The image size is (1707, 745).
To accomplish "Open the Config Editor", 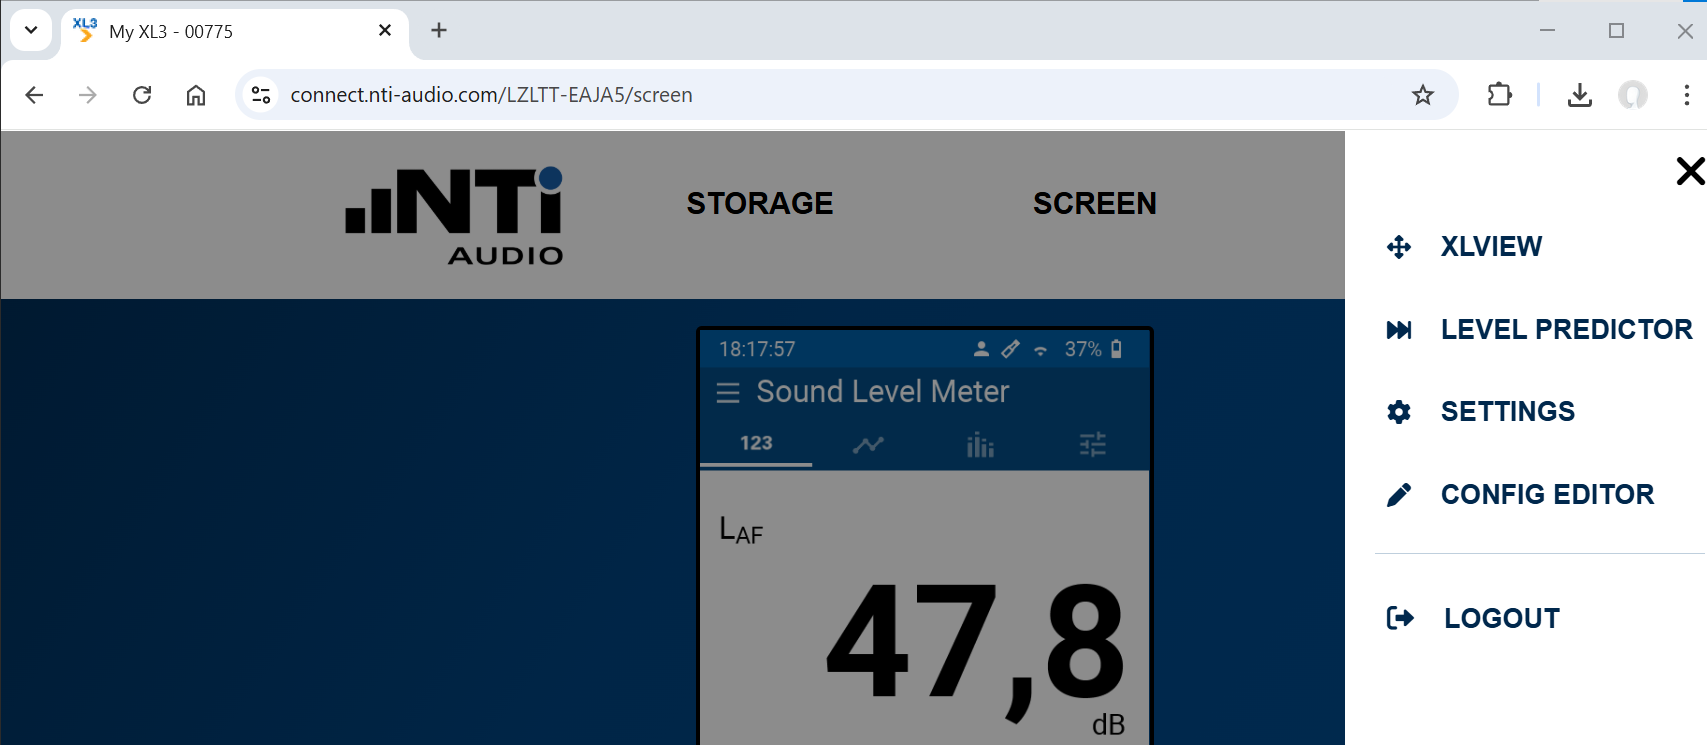I will pos(1546,495).
